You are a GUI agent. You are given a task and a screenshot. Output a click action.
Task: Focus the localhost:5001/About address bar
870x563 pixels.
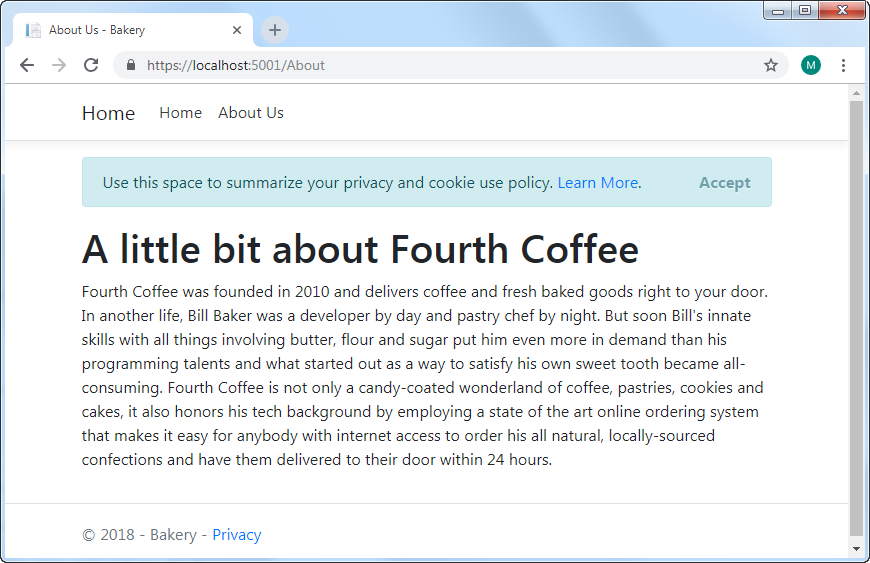tap(451, 65)
